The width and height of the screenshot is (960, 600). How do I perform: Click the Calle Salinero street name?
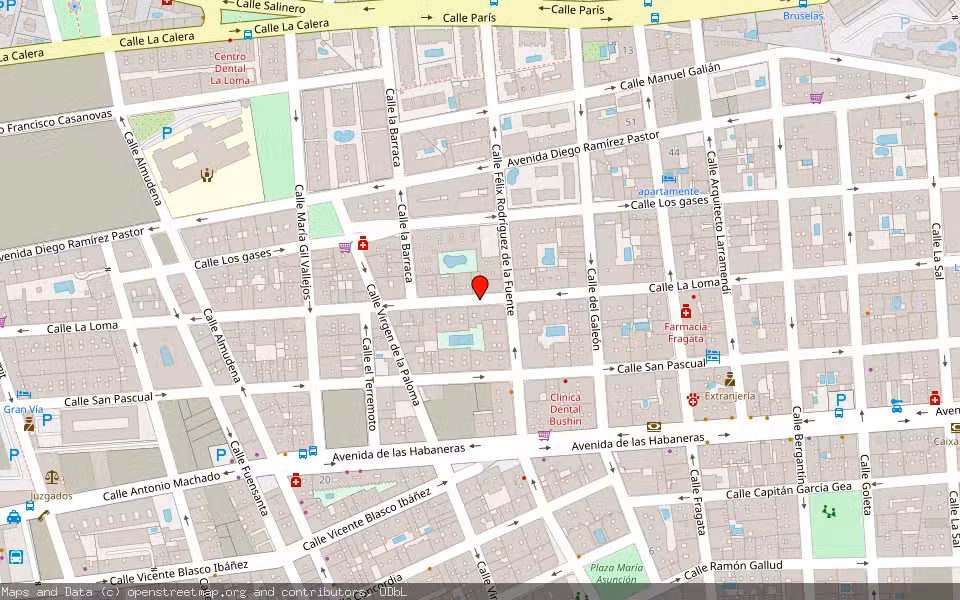271,6
